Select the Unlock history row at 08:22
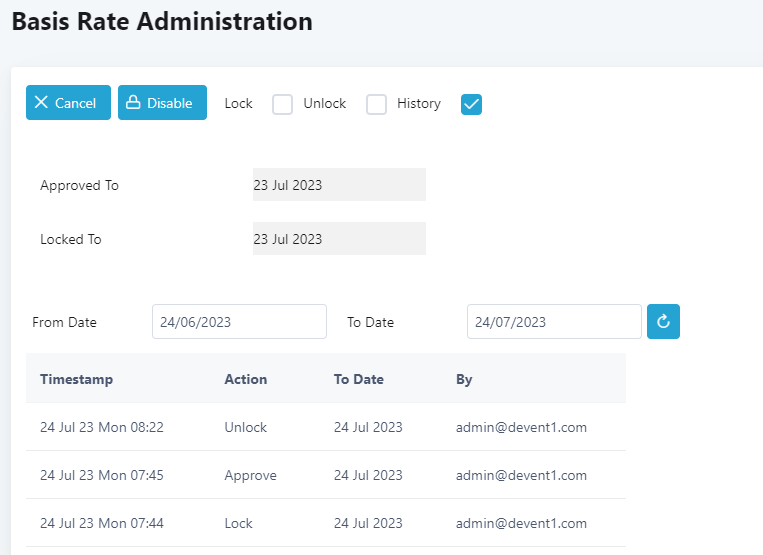The width and height of the screenshot is (763, 555). pyautogui.click(x=326, y=427)
